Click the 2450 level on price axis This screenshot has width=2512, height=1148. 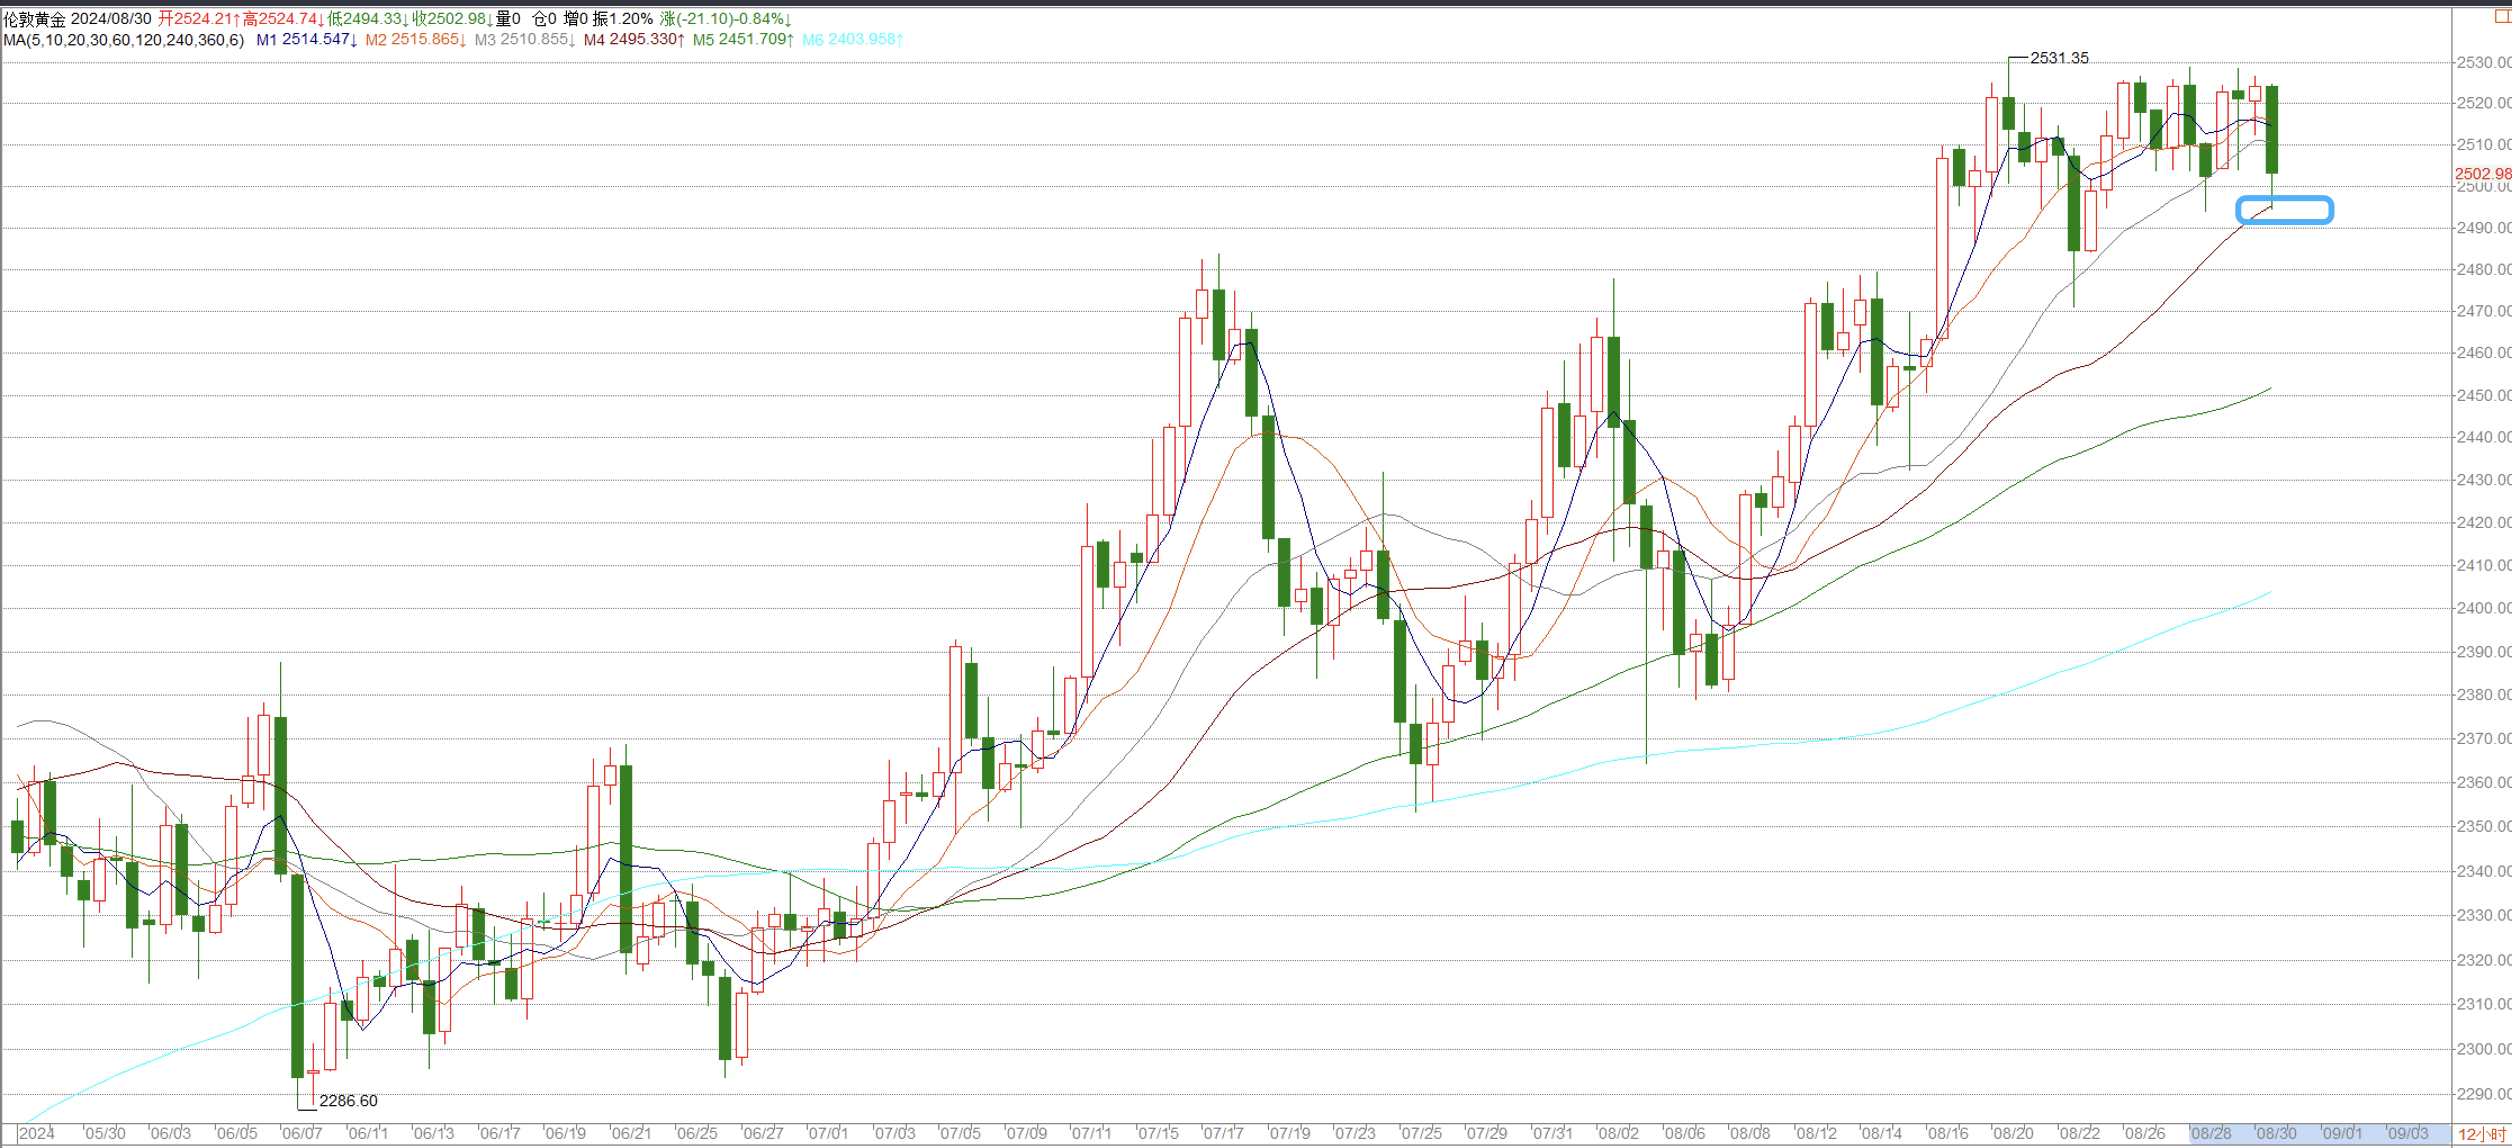pos(2483,395)
